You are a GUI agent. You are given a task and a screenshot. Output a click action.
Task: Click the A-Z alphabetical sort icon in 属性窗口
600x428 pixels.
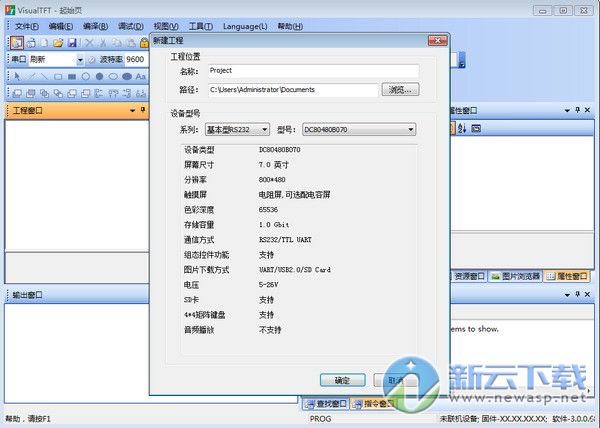click(x=462, y=129)
